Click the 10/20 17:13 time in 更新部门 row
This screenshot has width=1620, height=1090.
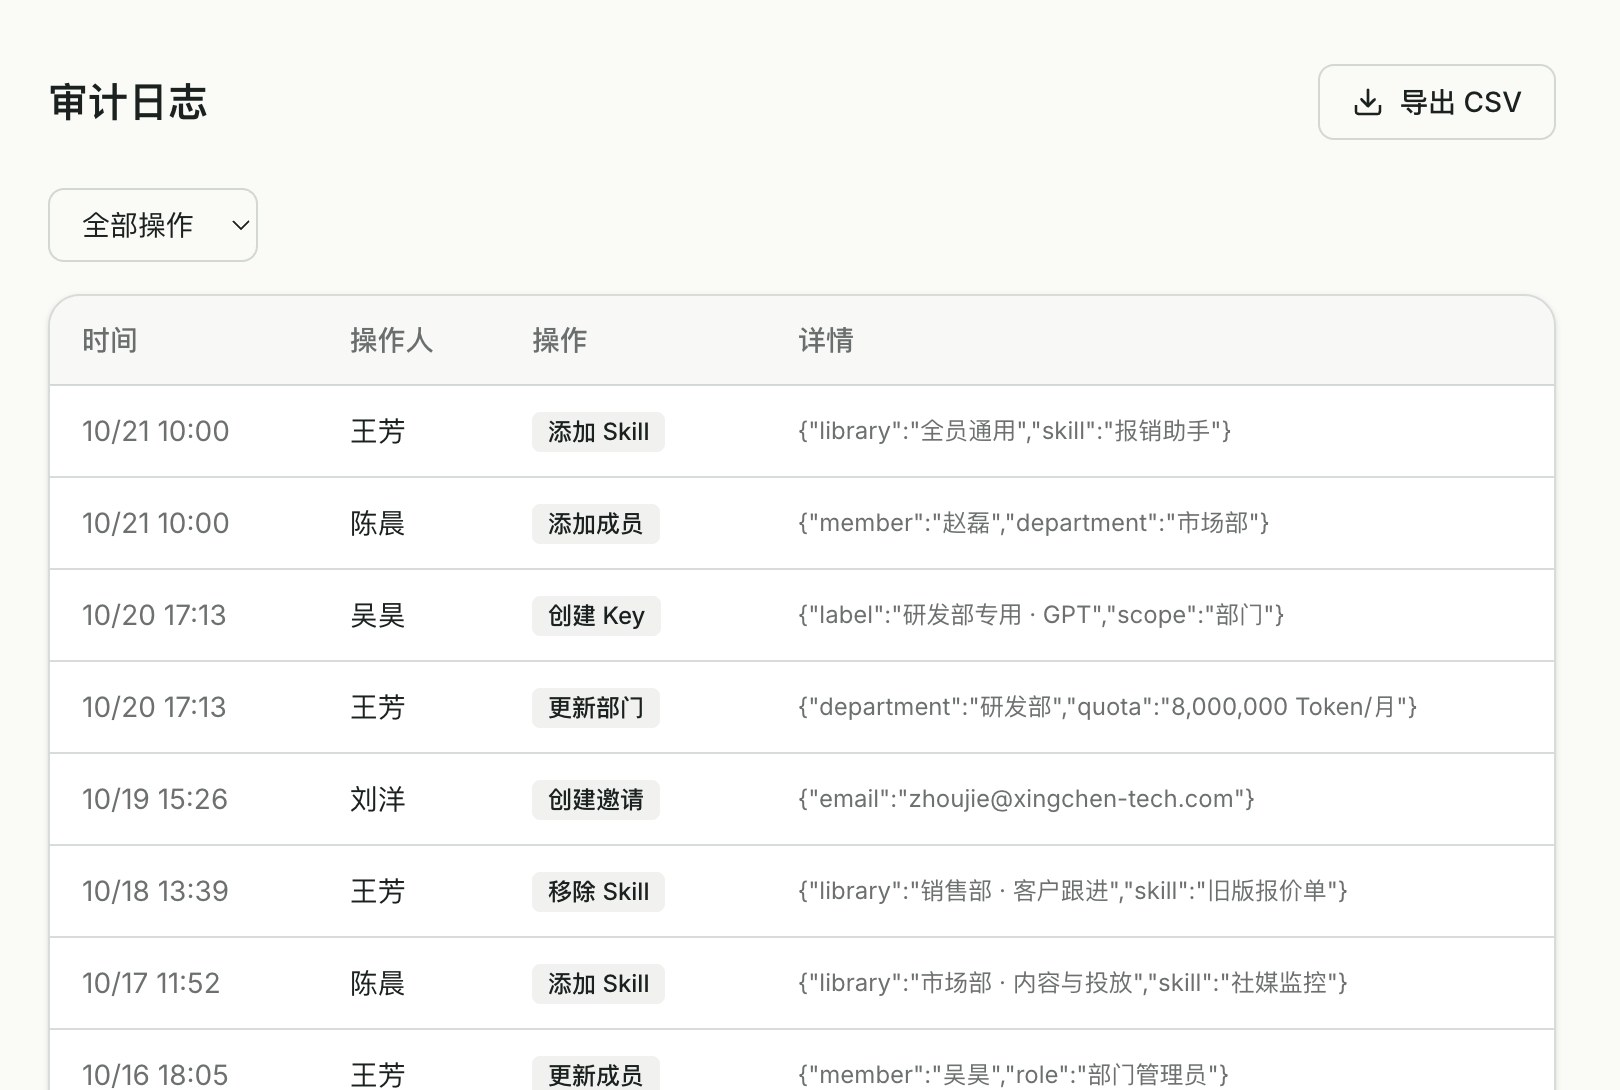point(154,708)
